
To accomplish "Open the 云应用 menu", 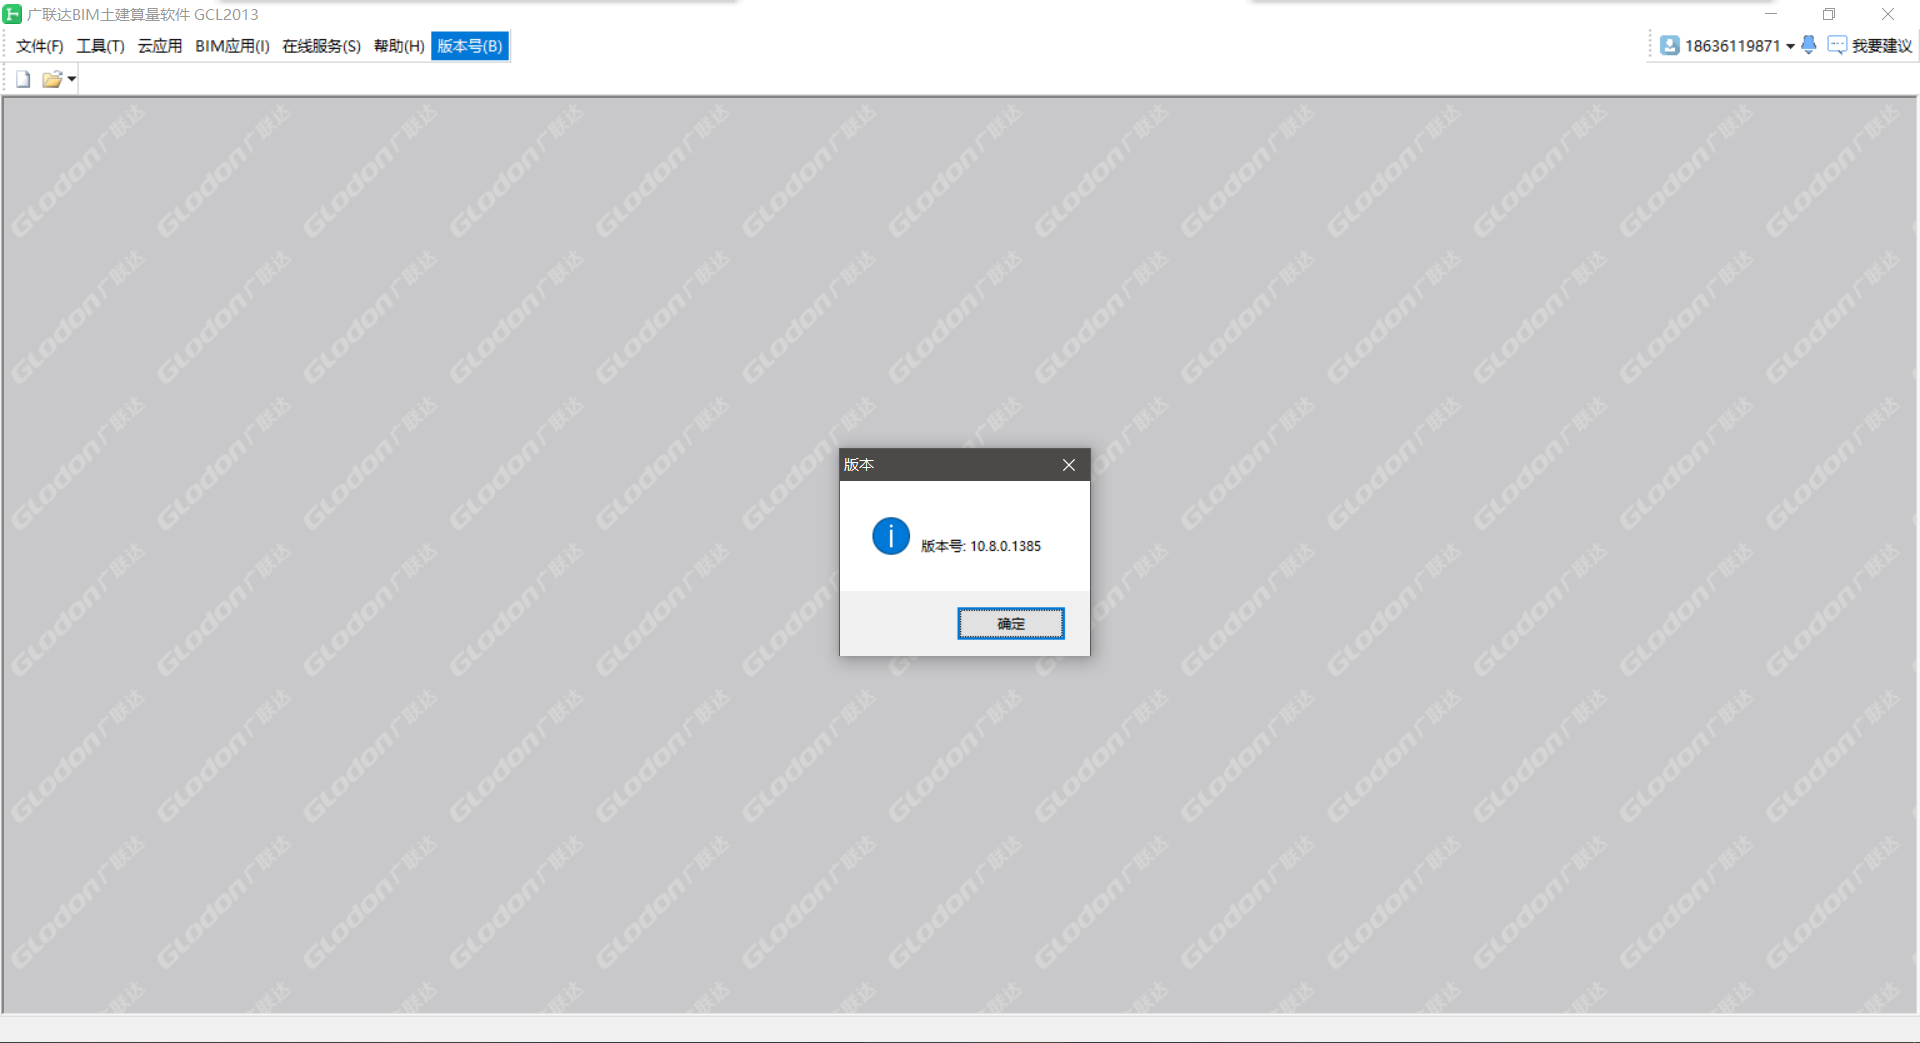I will pyautogui.click(x=160, y=46).
